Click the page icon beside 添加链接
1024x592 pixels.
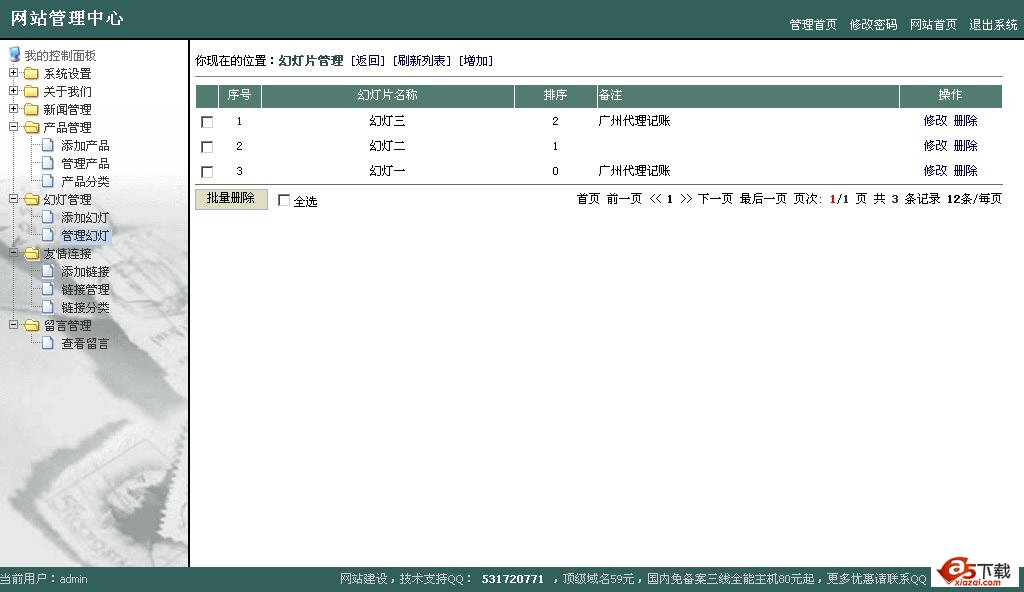48,271
